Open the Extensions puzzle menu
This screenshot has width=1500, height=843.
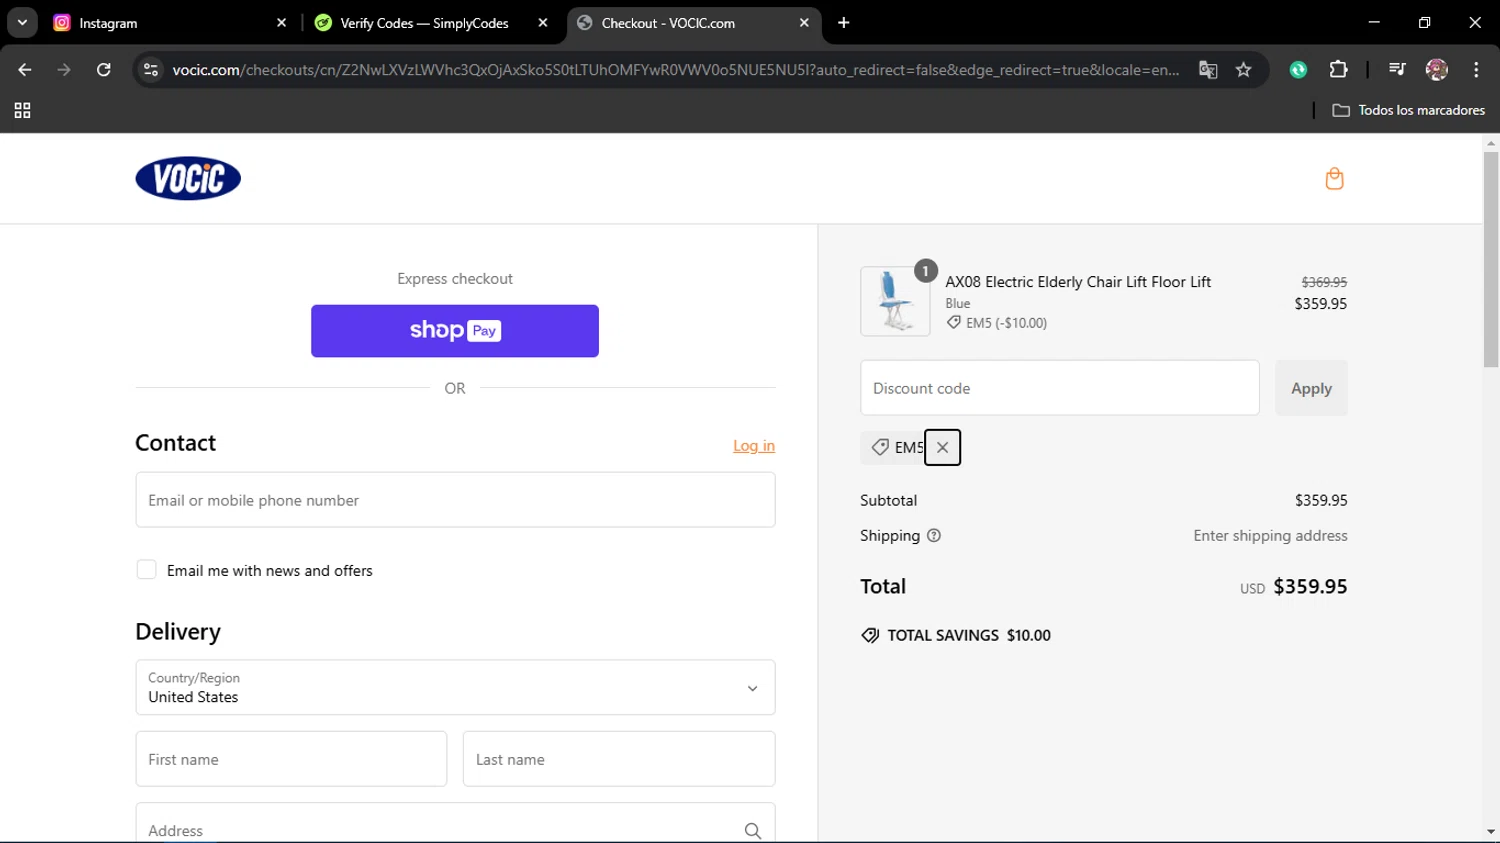click(x=1338, y=70)
